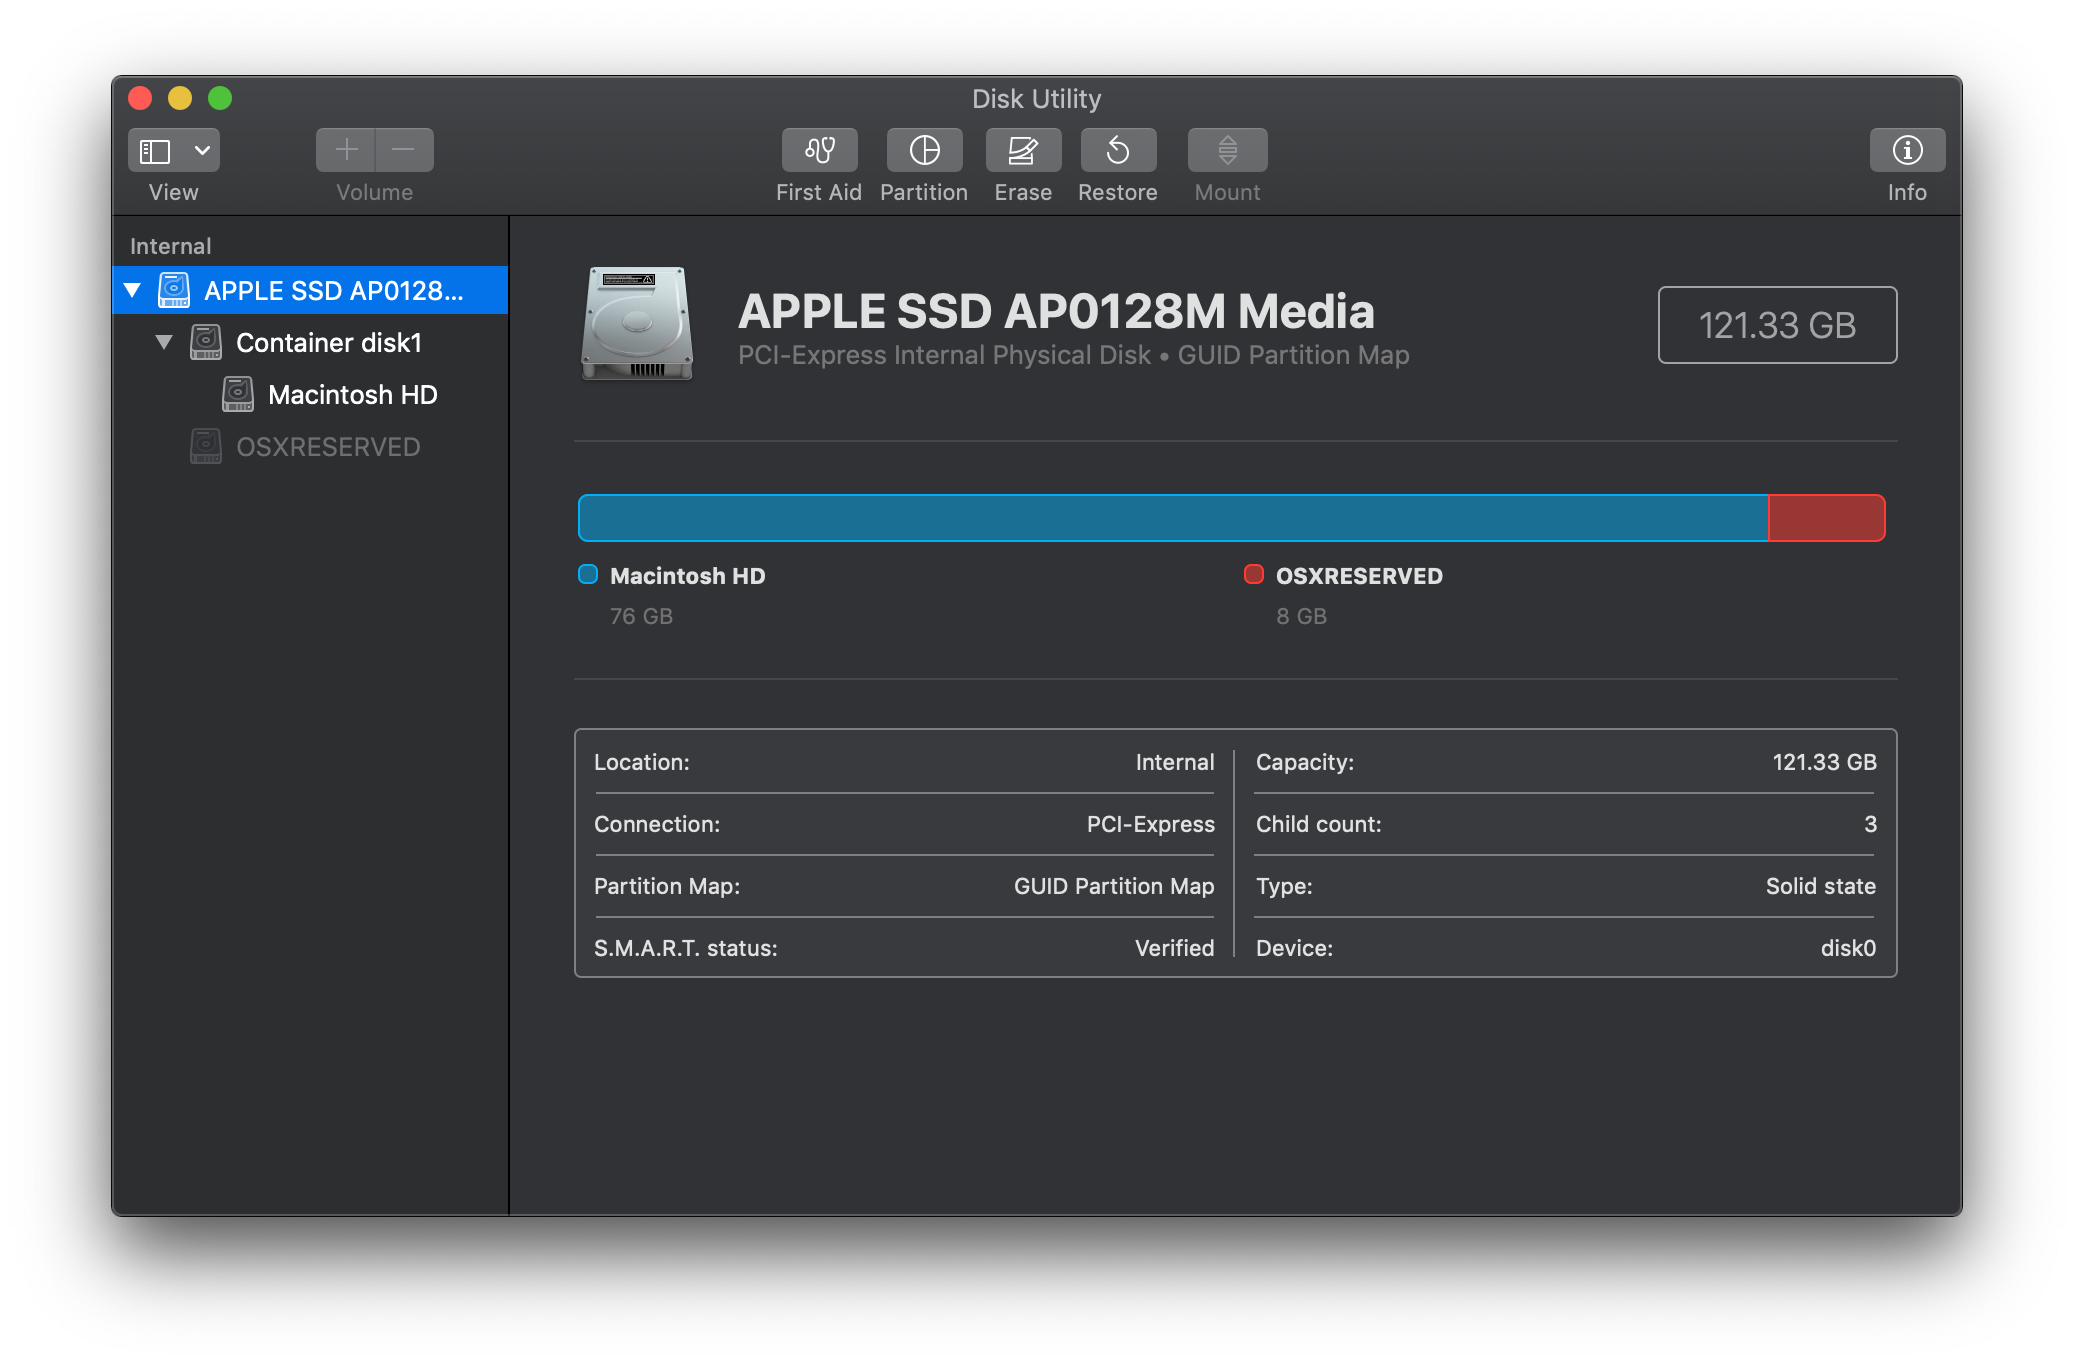This screenshot has width=2074, height=1364.
Task: Add a volume with plus button
Action: tap(346, 150)
